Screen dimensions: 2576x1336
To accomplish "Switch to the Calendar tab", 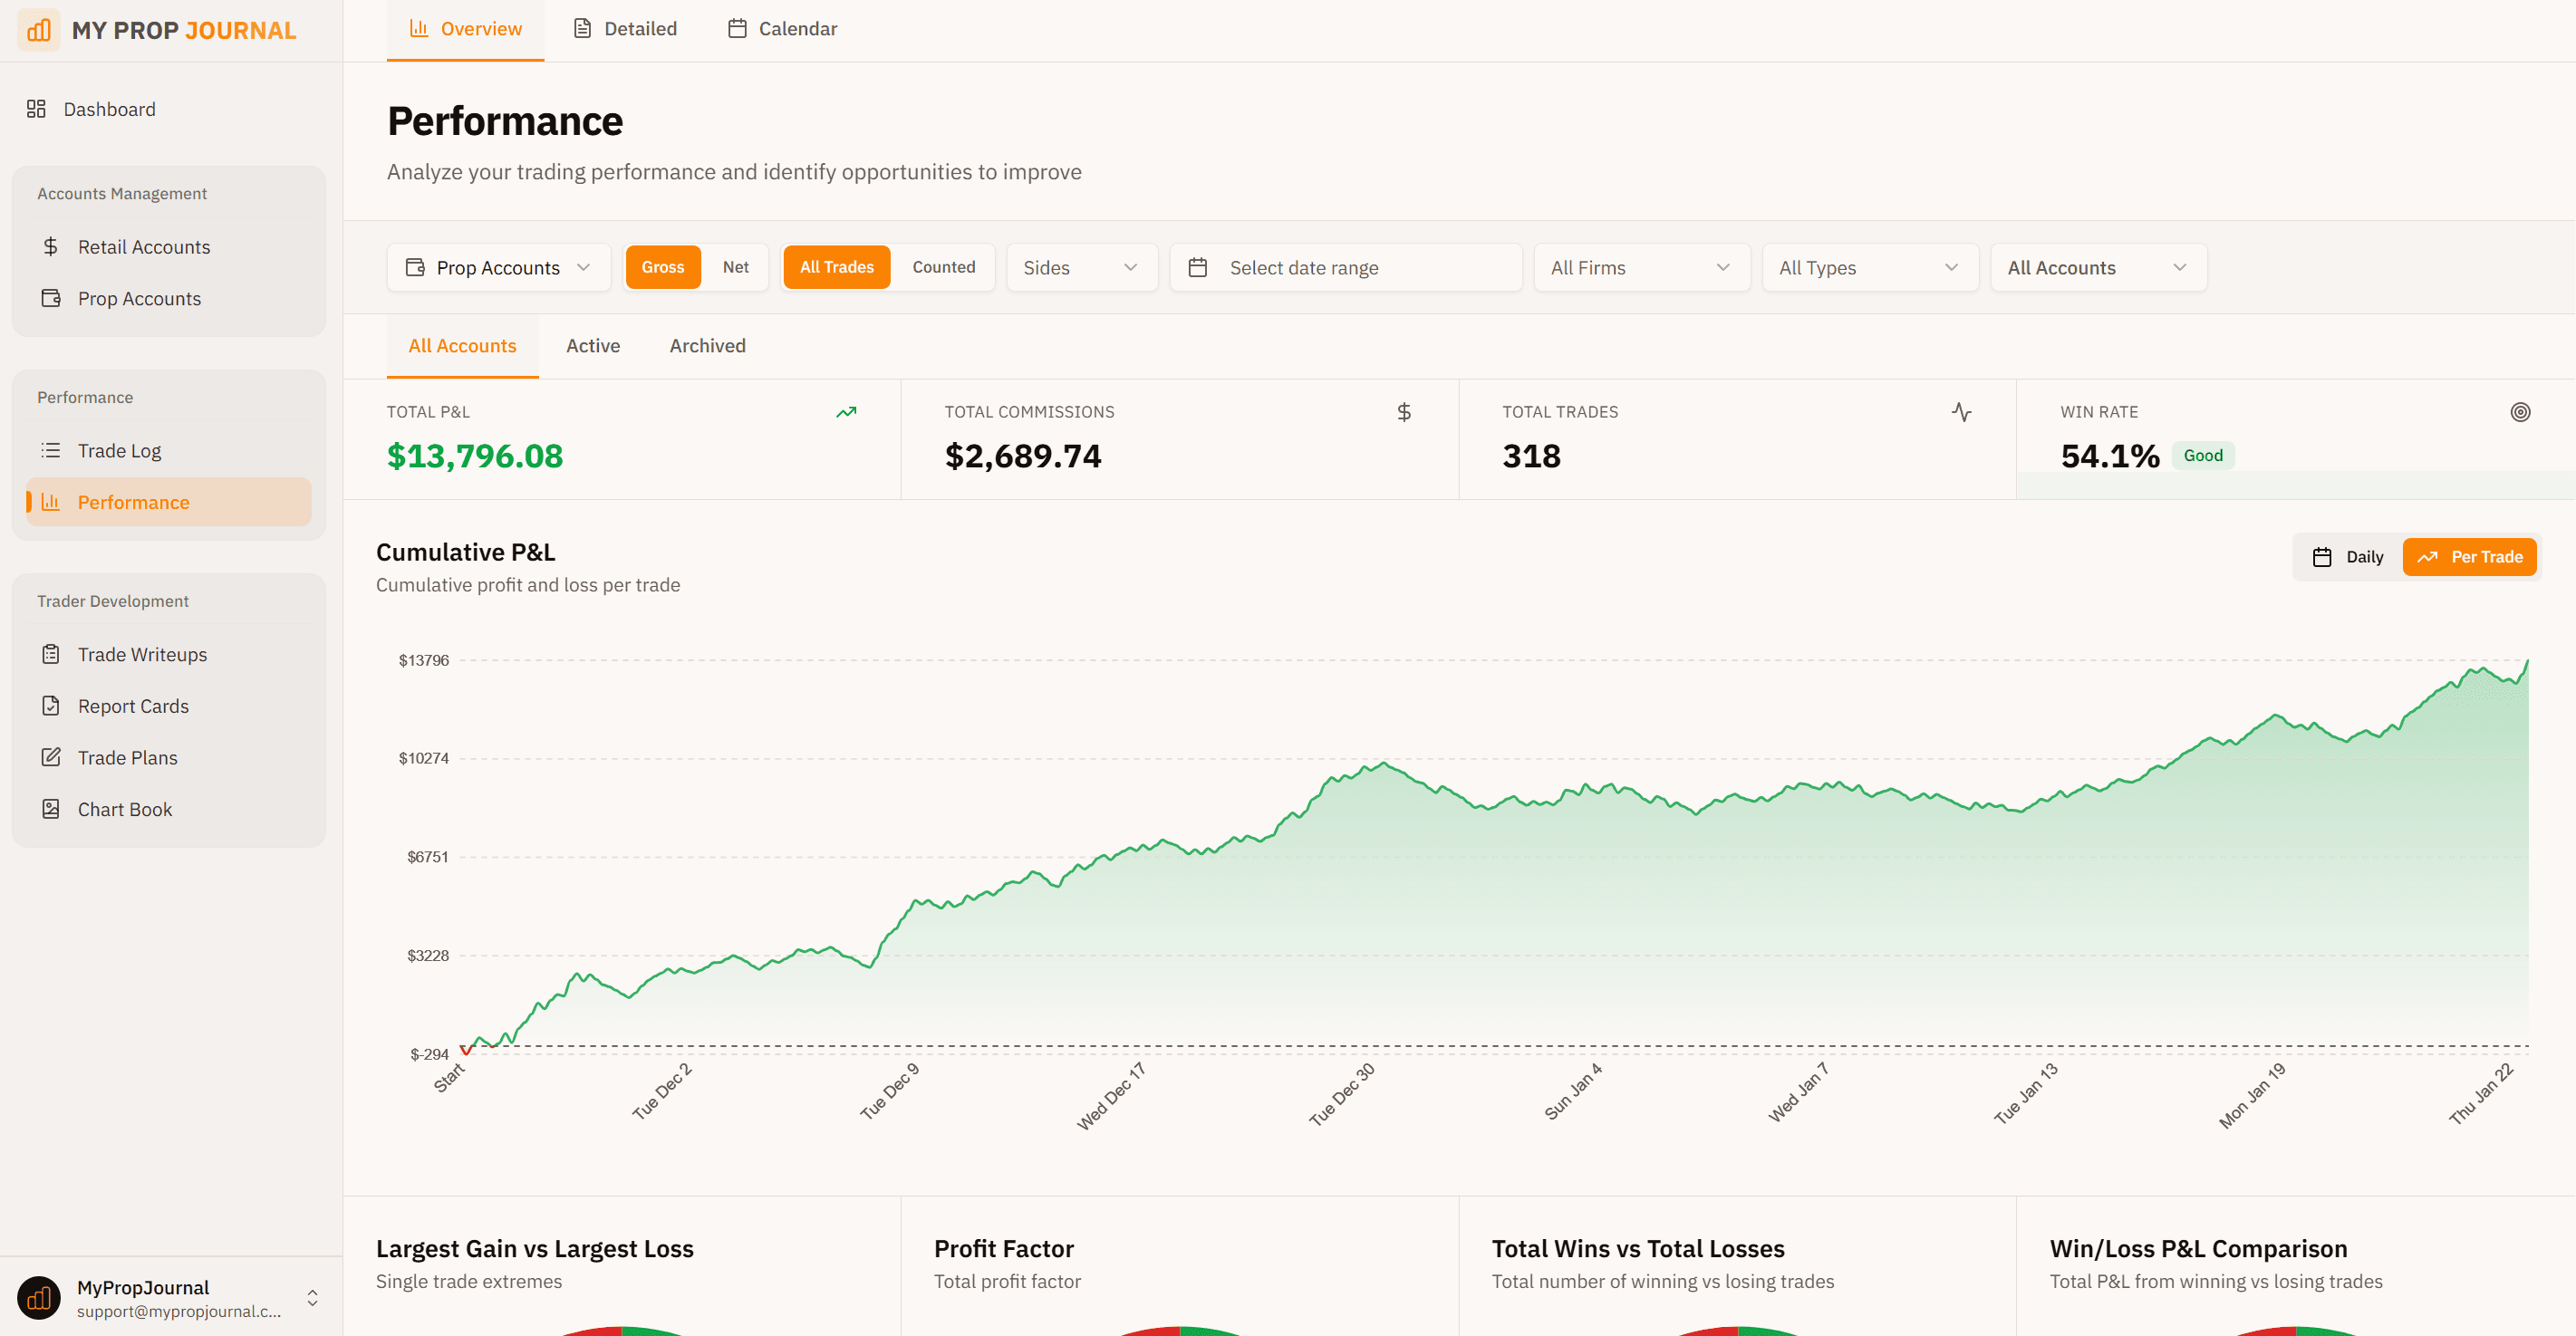I will pyautogui.click(x=783, y=29).
